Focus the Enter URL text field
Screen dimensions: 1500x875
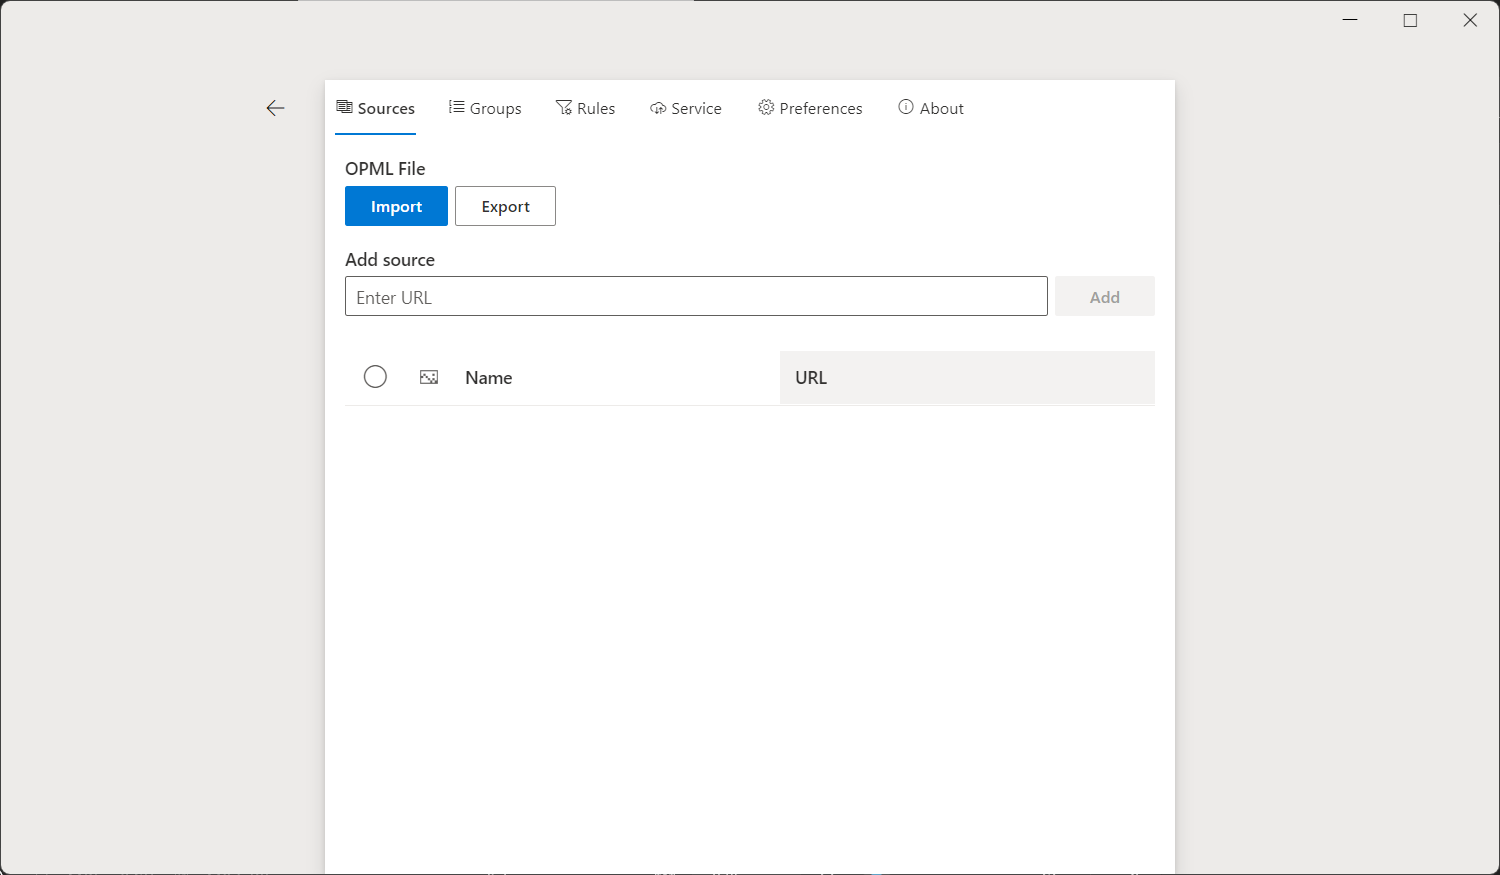[696, 297]
